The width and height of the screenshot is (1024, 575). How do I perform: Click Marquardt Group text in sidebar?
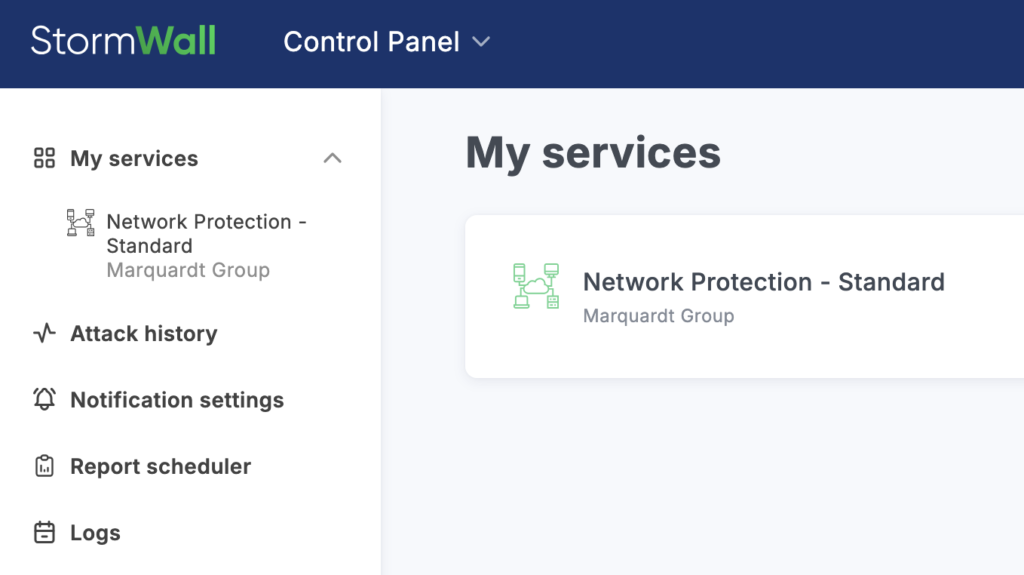point(188,270)
